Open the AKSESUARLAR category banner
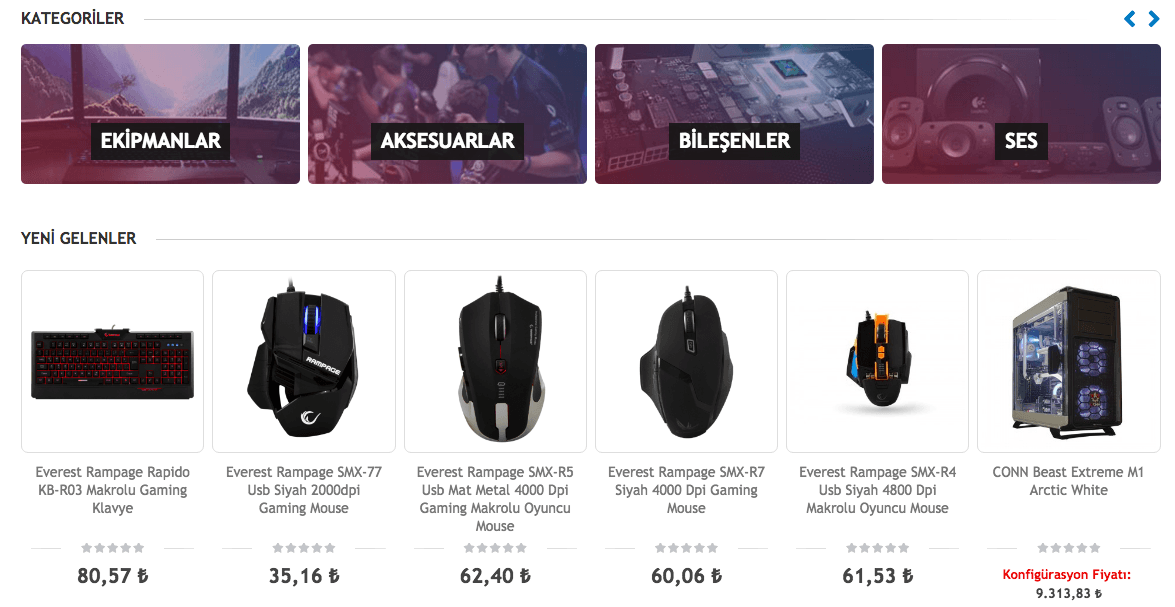 447,114
